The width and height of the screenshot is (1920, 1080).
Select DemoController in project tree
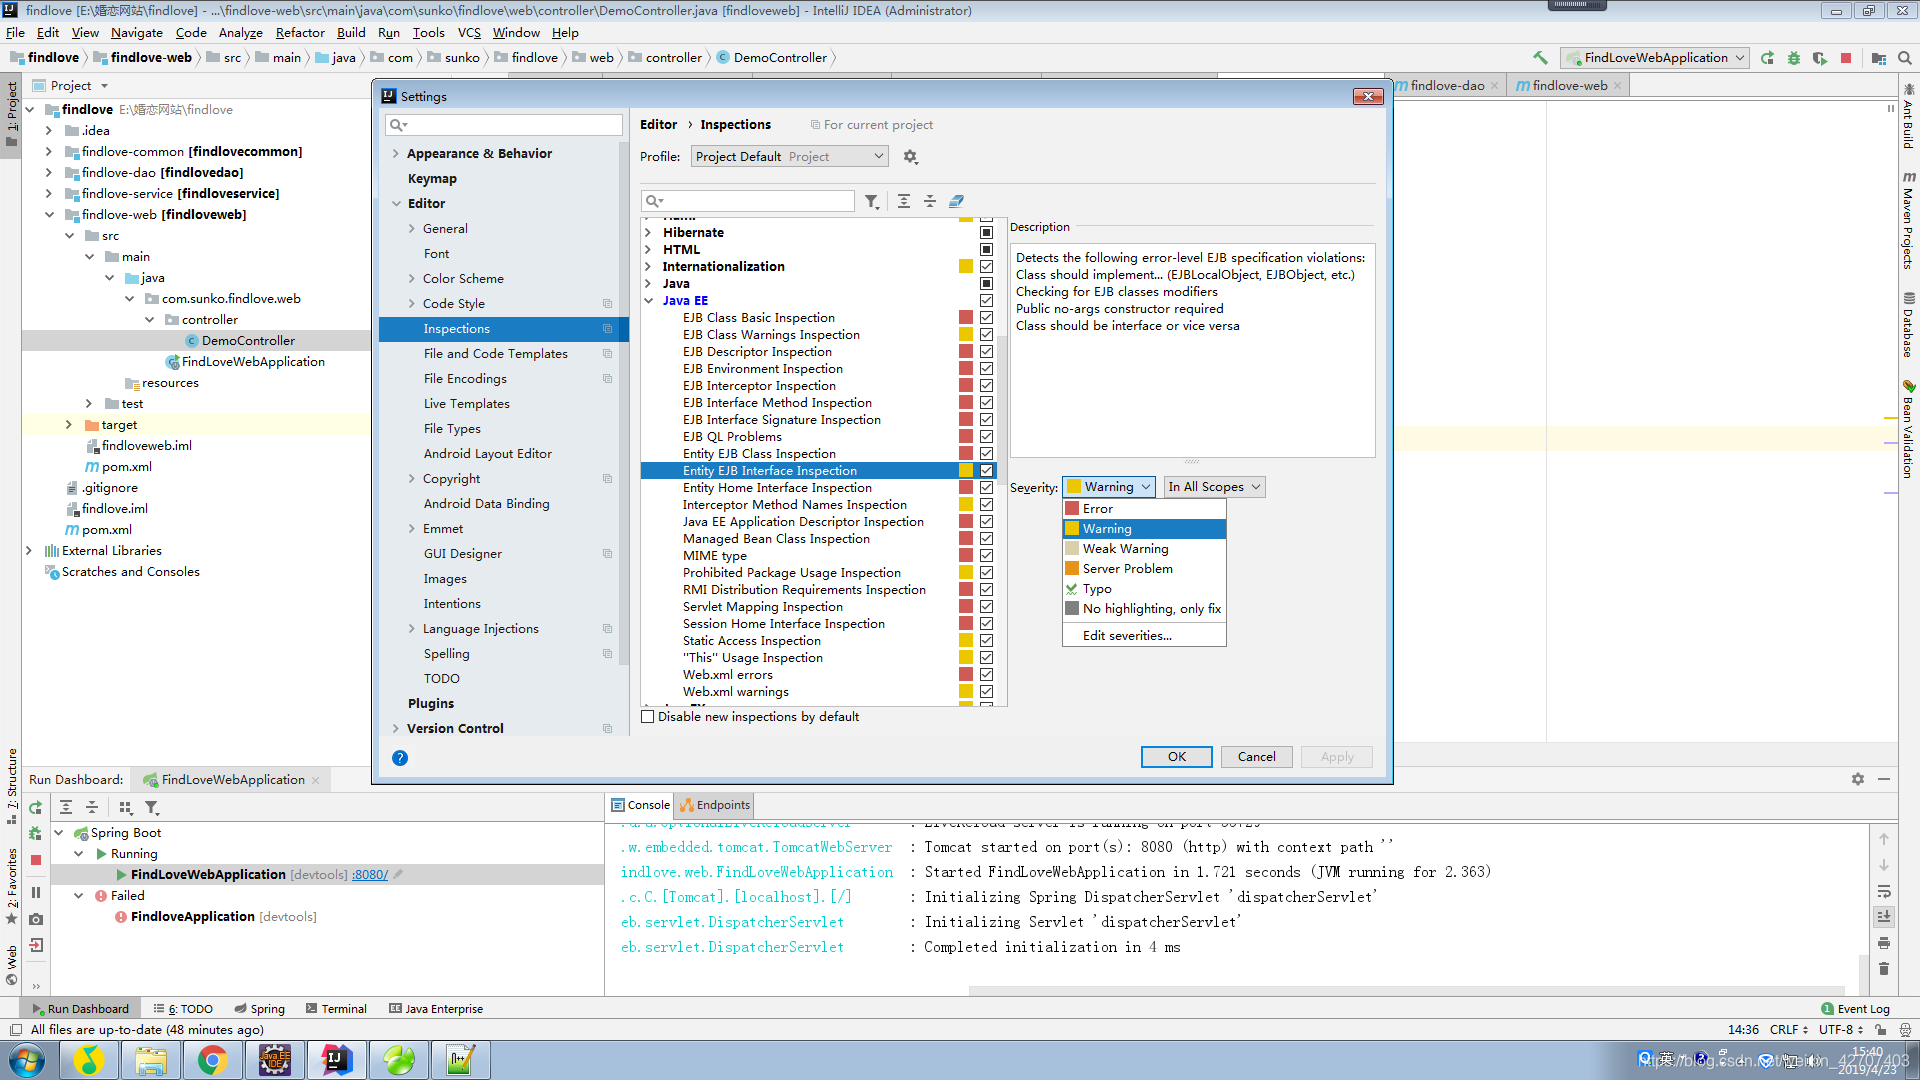[248, 341]
